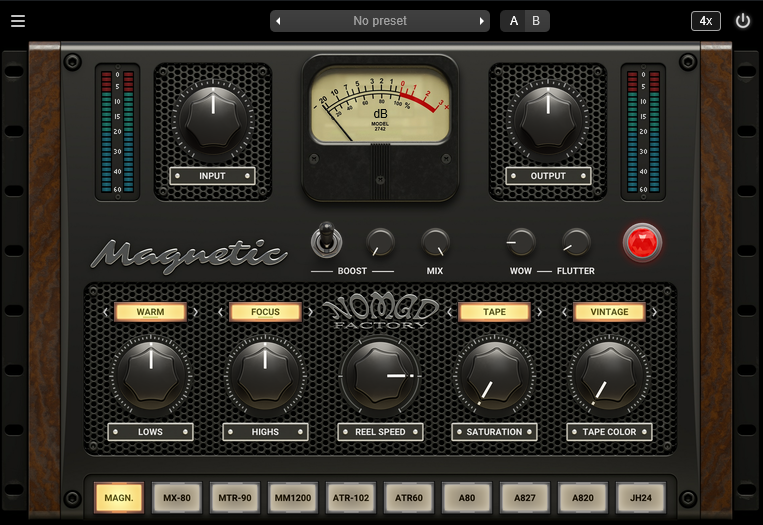Select the JH24 tape machine

(640, 498)
